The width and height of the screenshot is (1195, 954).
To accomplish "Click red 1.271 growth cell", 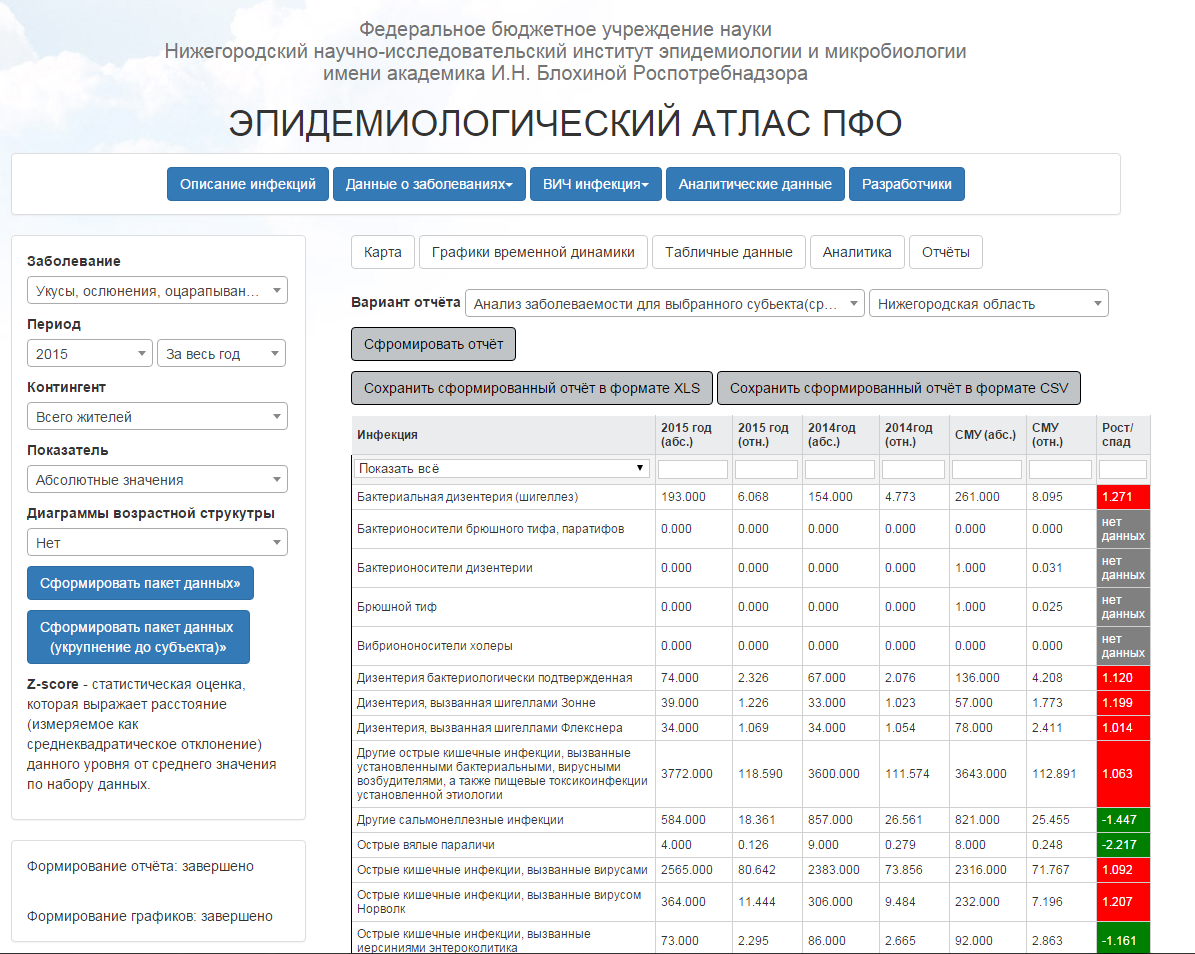I will pos(1123,497).
